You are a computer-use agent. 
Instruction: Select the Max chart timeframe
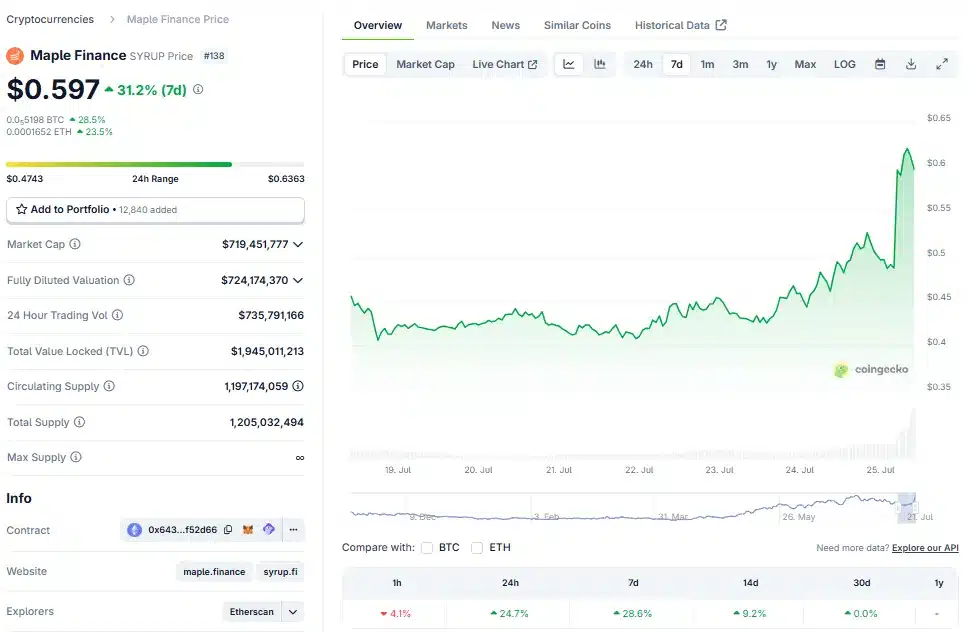point(805,64)
